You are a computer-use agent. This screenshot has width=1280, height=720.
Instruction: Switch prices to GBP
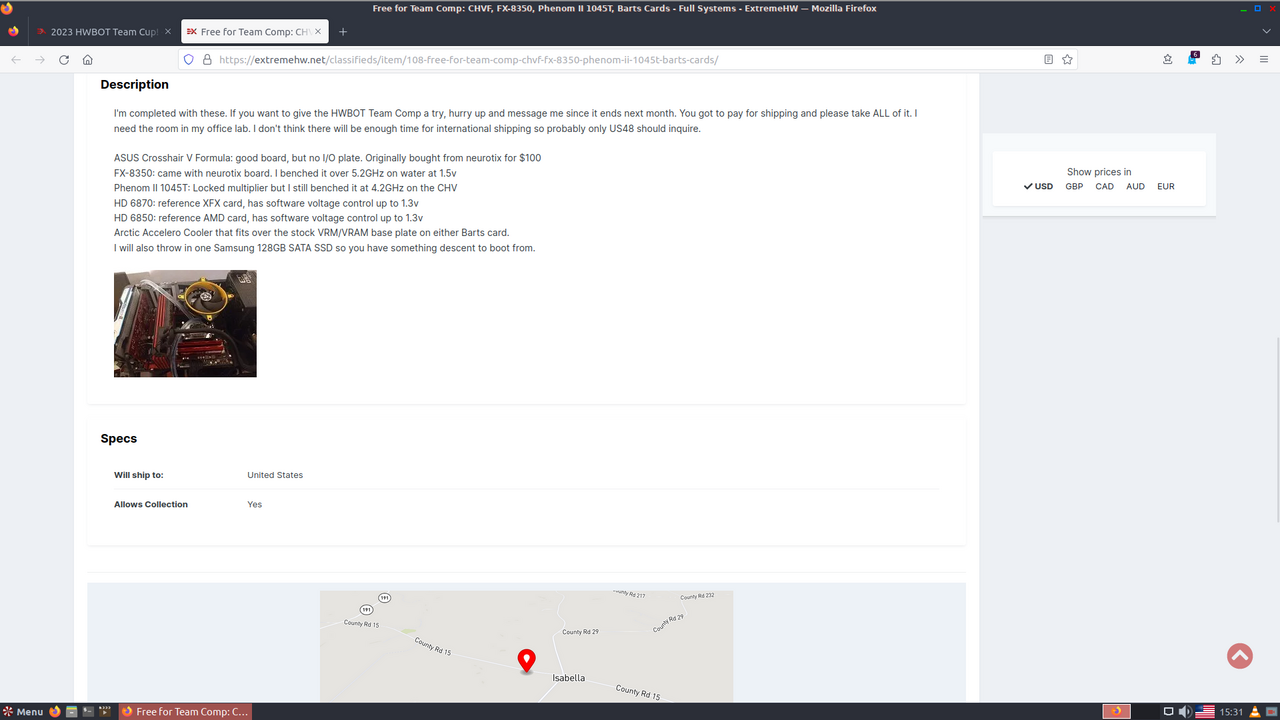(1073, 186)
